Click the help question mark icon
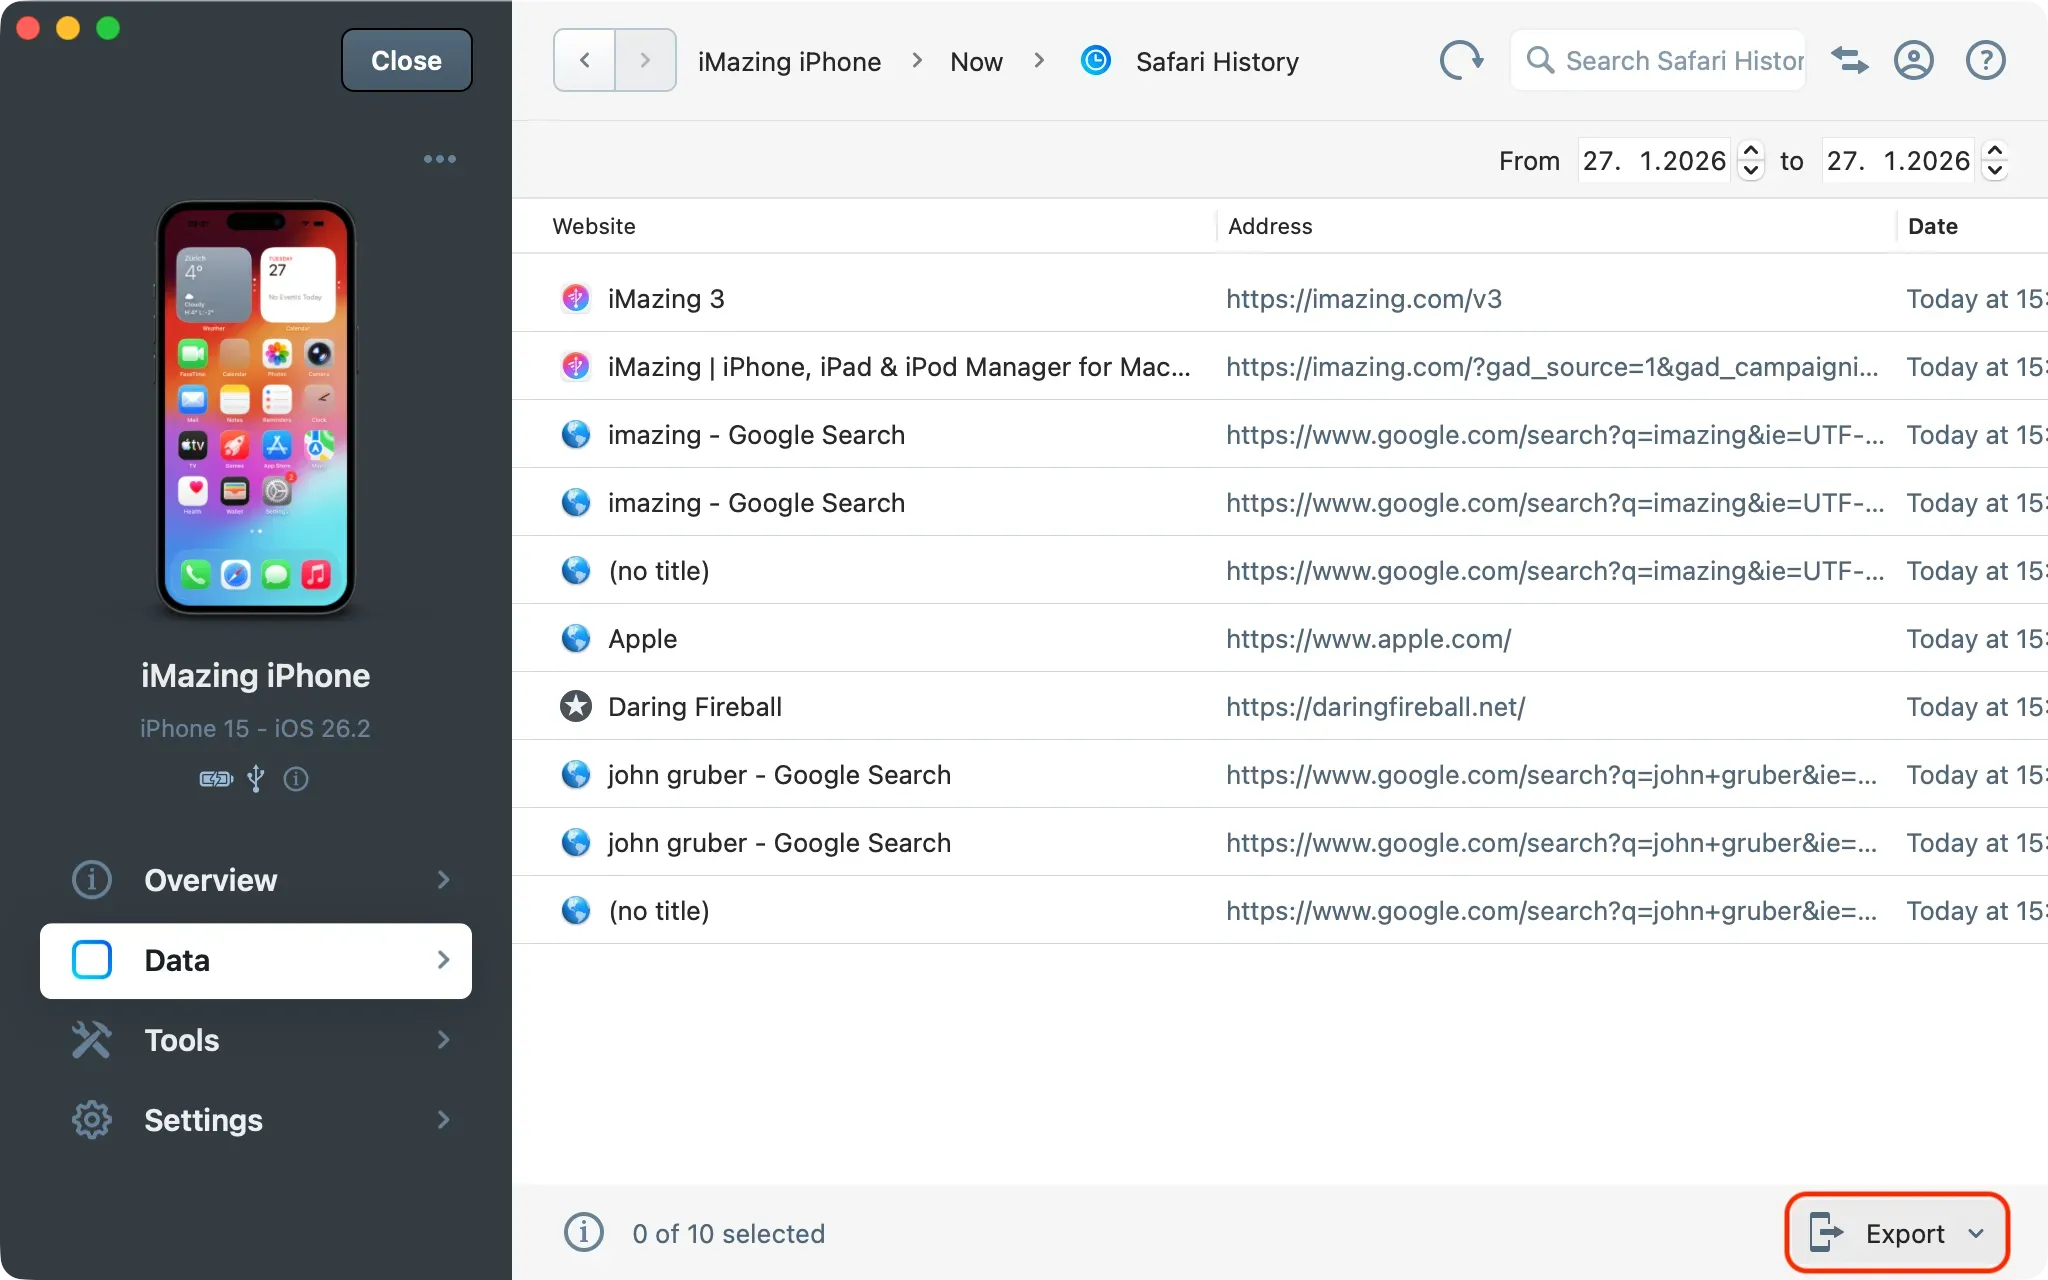The image size is (2048, 1280). tap(1985, 61)
